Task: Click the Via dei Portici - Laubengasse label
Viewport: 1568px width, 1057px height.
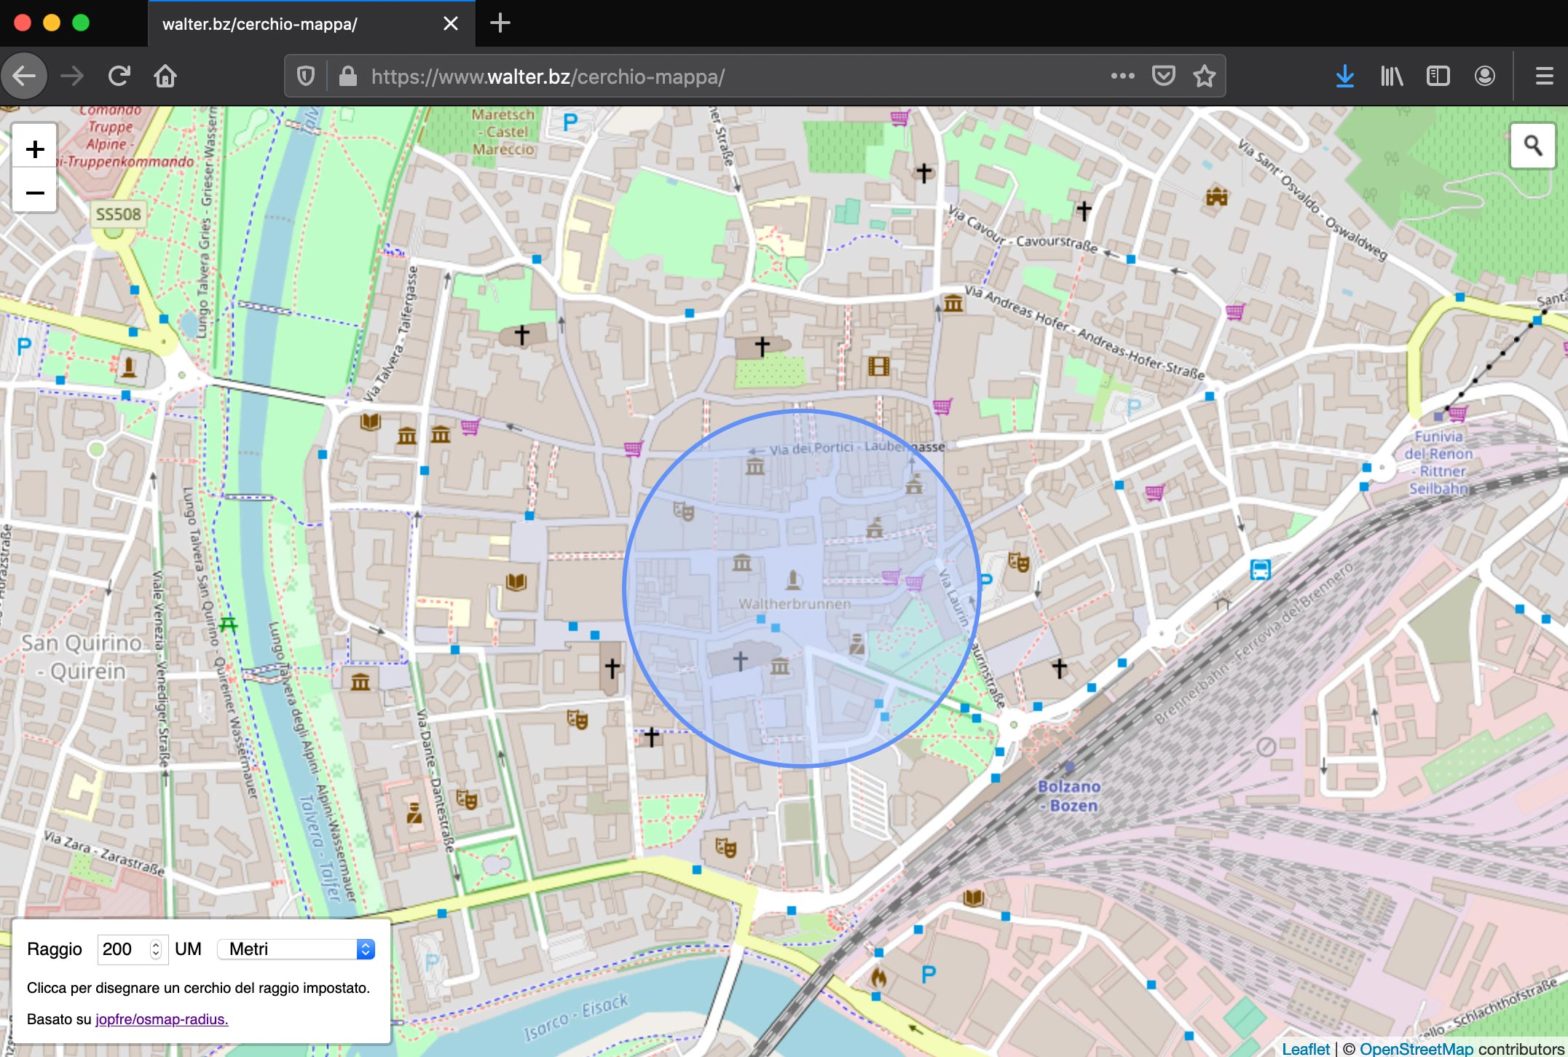Action: 857,447
